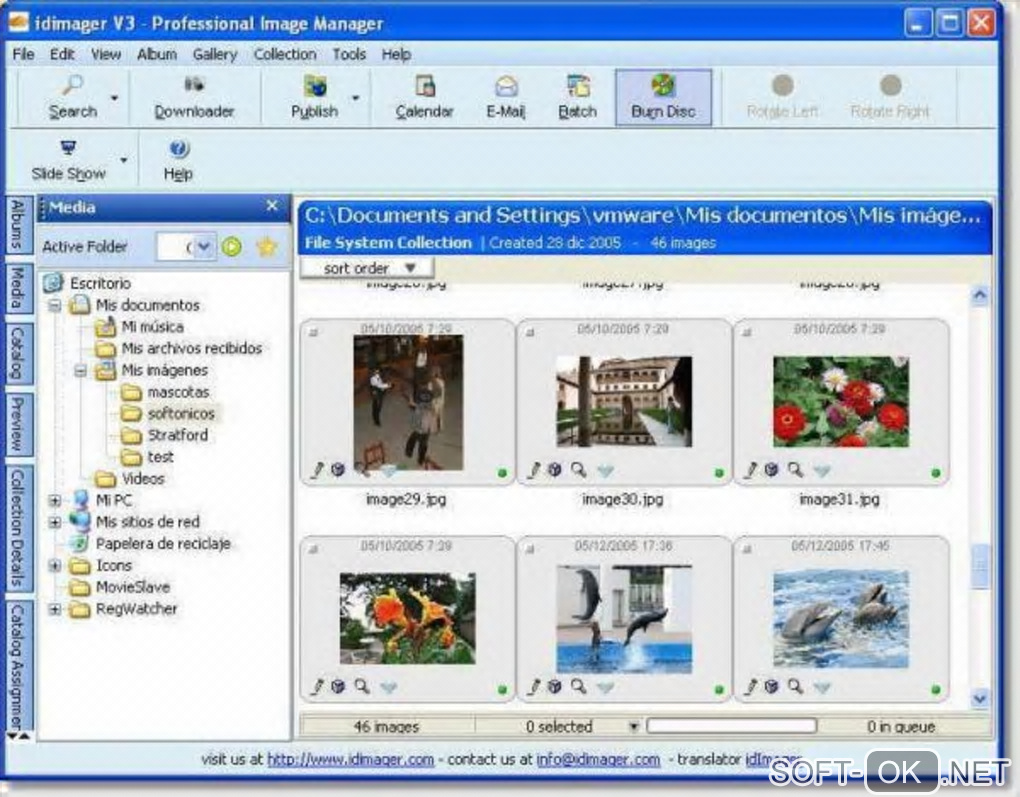Click the magnifier icon under image30.jpg
The image size is (1020, 797).
point(578,469)
